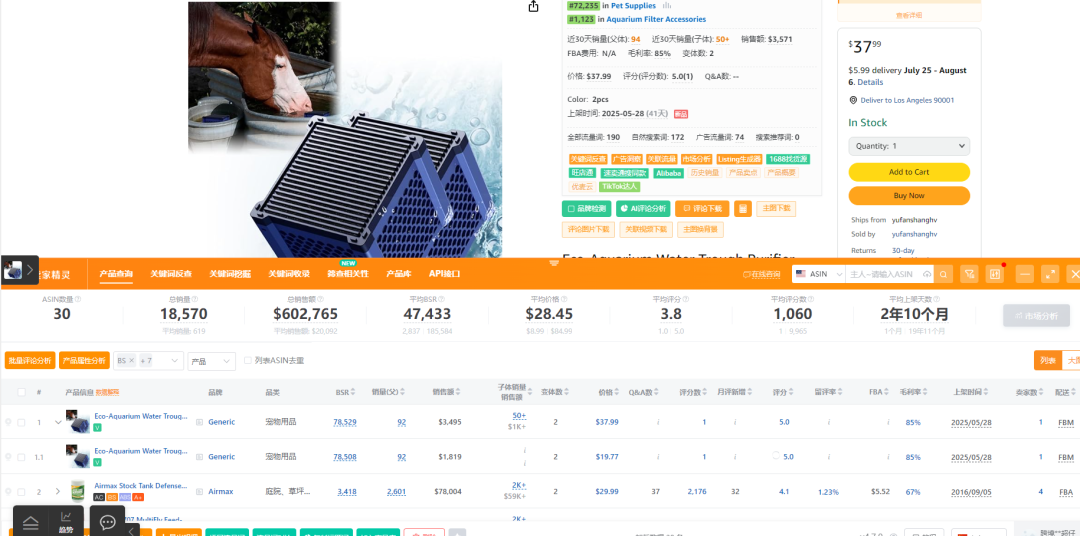Click the 评论下载 orange button

pyautogui.click(x=702, y=209)
